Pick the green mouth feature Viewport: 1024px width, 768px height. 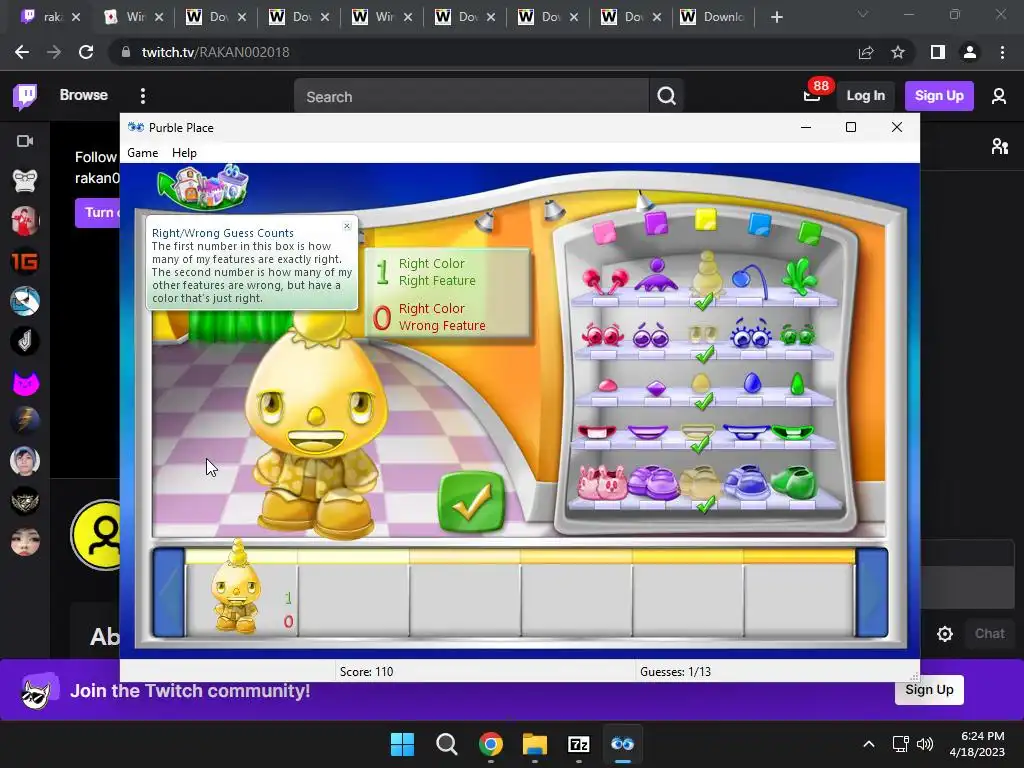point(793,432)
